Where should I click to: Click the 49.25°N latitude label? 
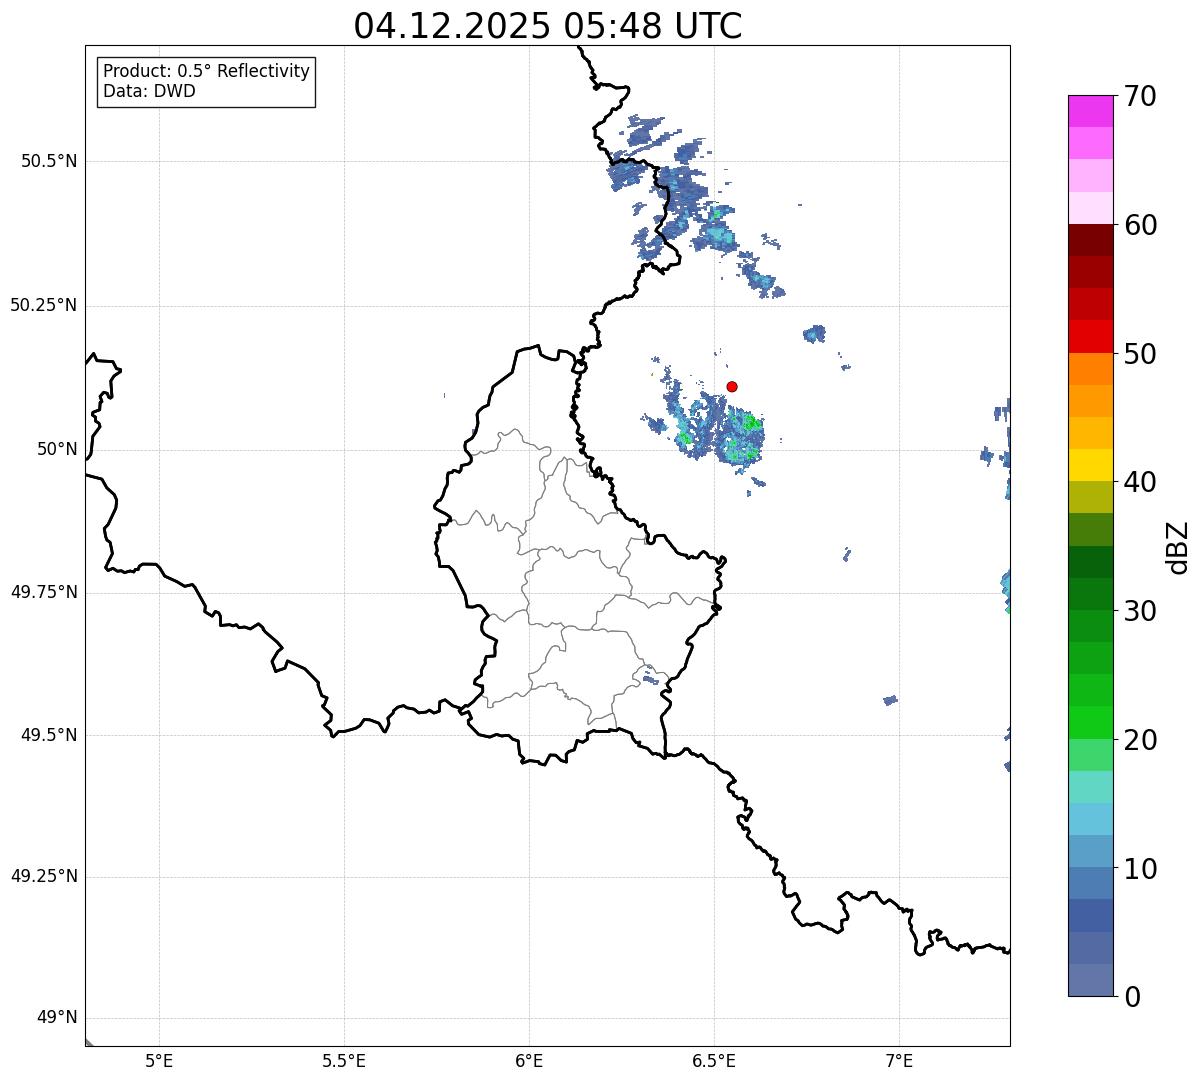click(x=44, y=877)
